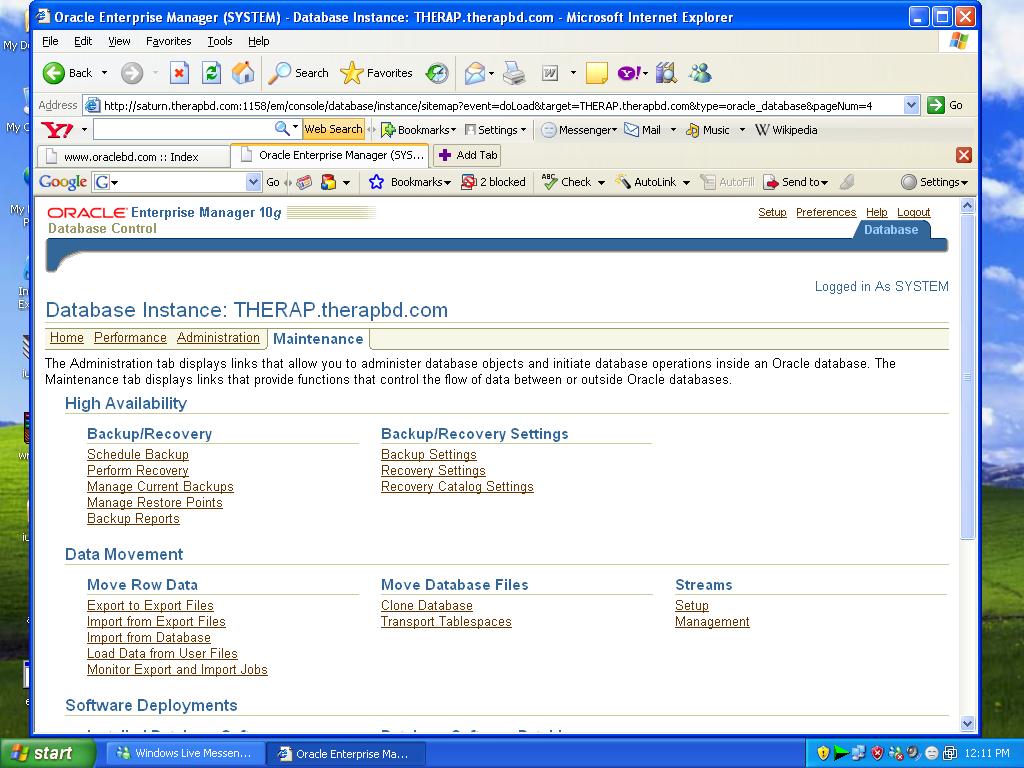Click the yellow sticky note icon

click(x=597, y=73)
